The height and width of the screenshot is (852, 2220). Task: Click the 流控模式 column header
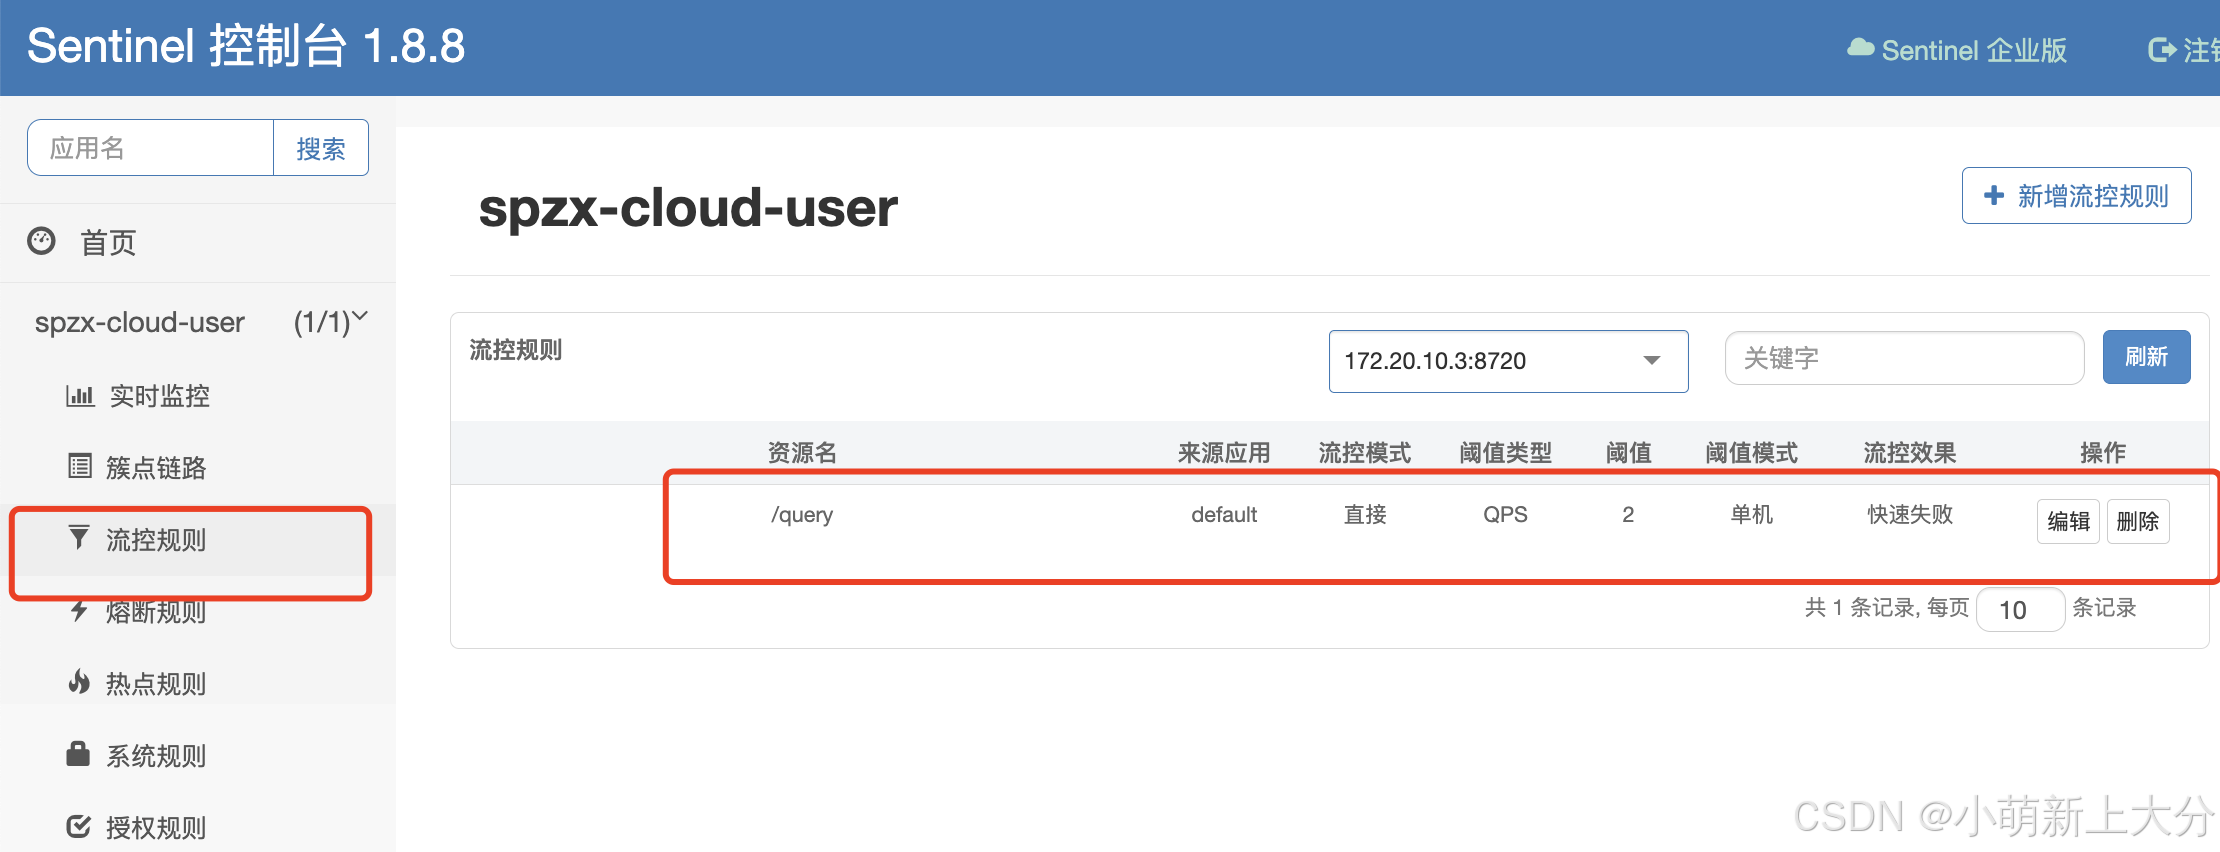[x=1365, y=453]
